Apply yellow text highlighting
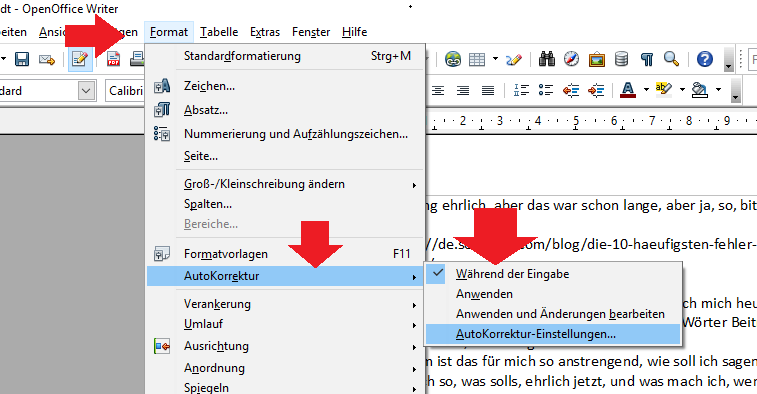This screenshot has height=394, width=757. (x=663, y=89)
